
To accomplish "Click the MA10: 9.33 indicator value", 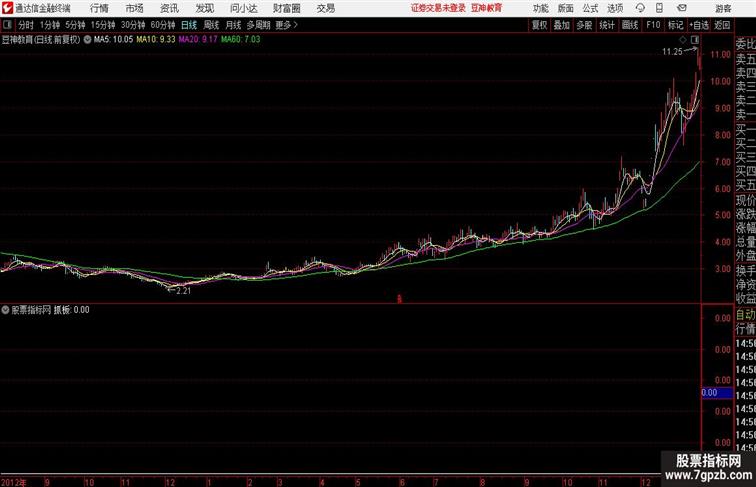I will point(156,40).
